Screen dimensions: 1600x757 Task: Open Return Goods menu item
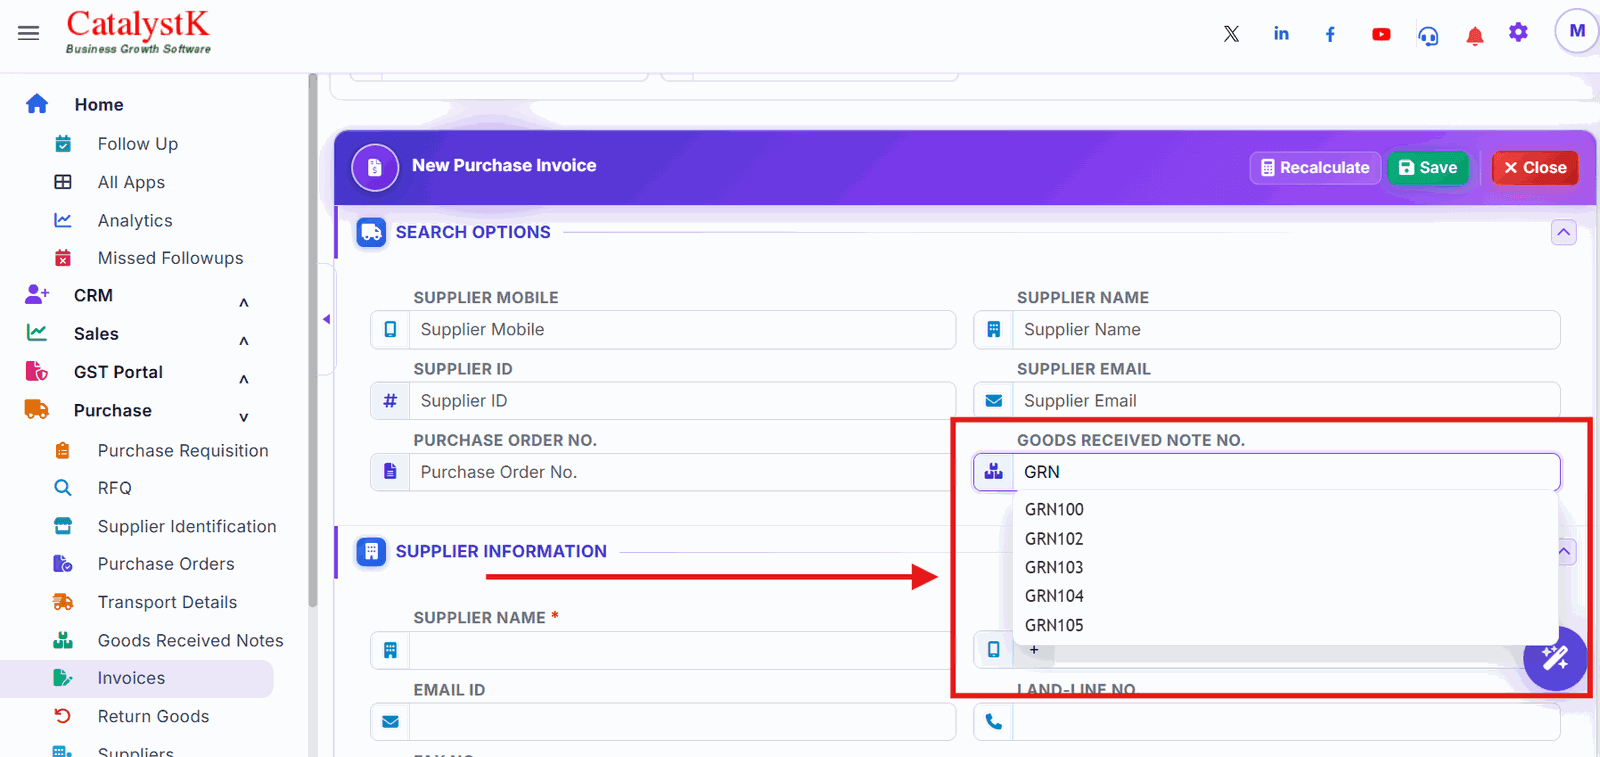pos(153,716)
